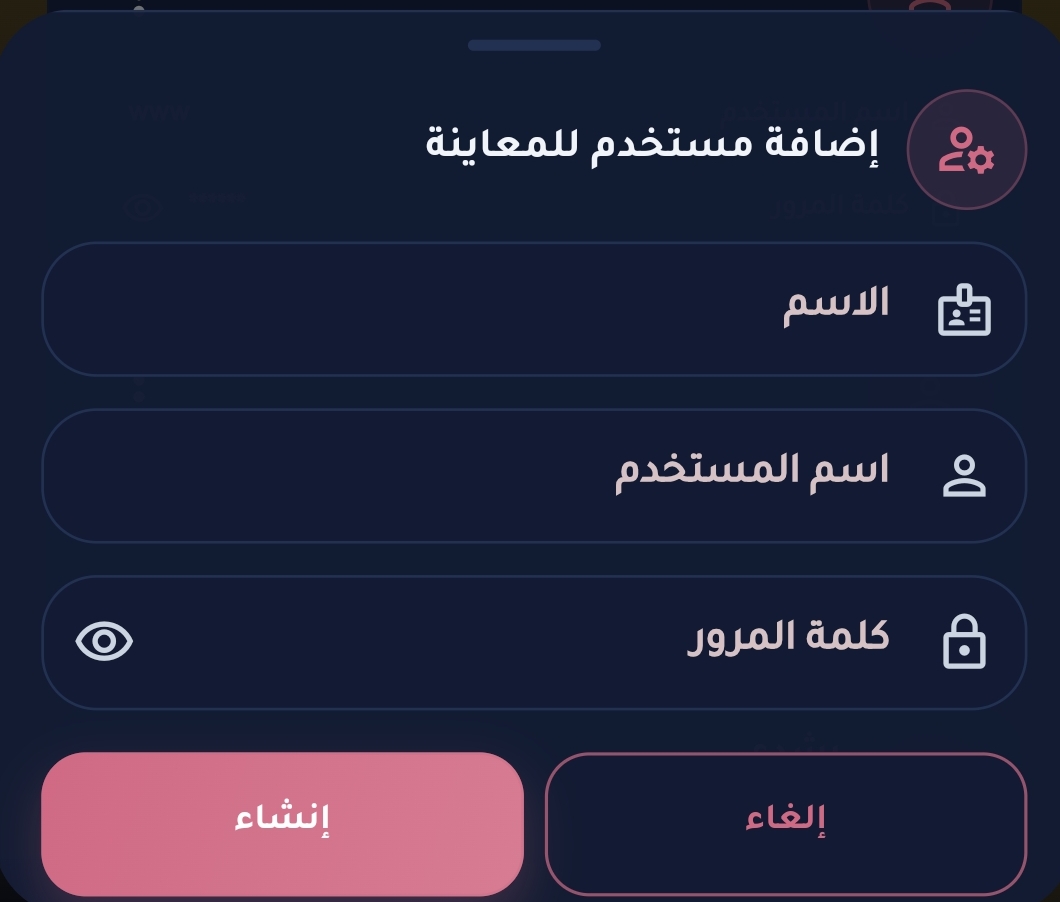Focus the الاسم name input field
Screen dimensions: 1060x902
500,309
